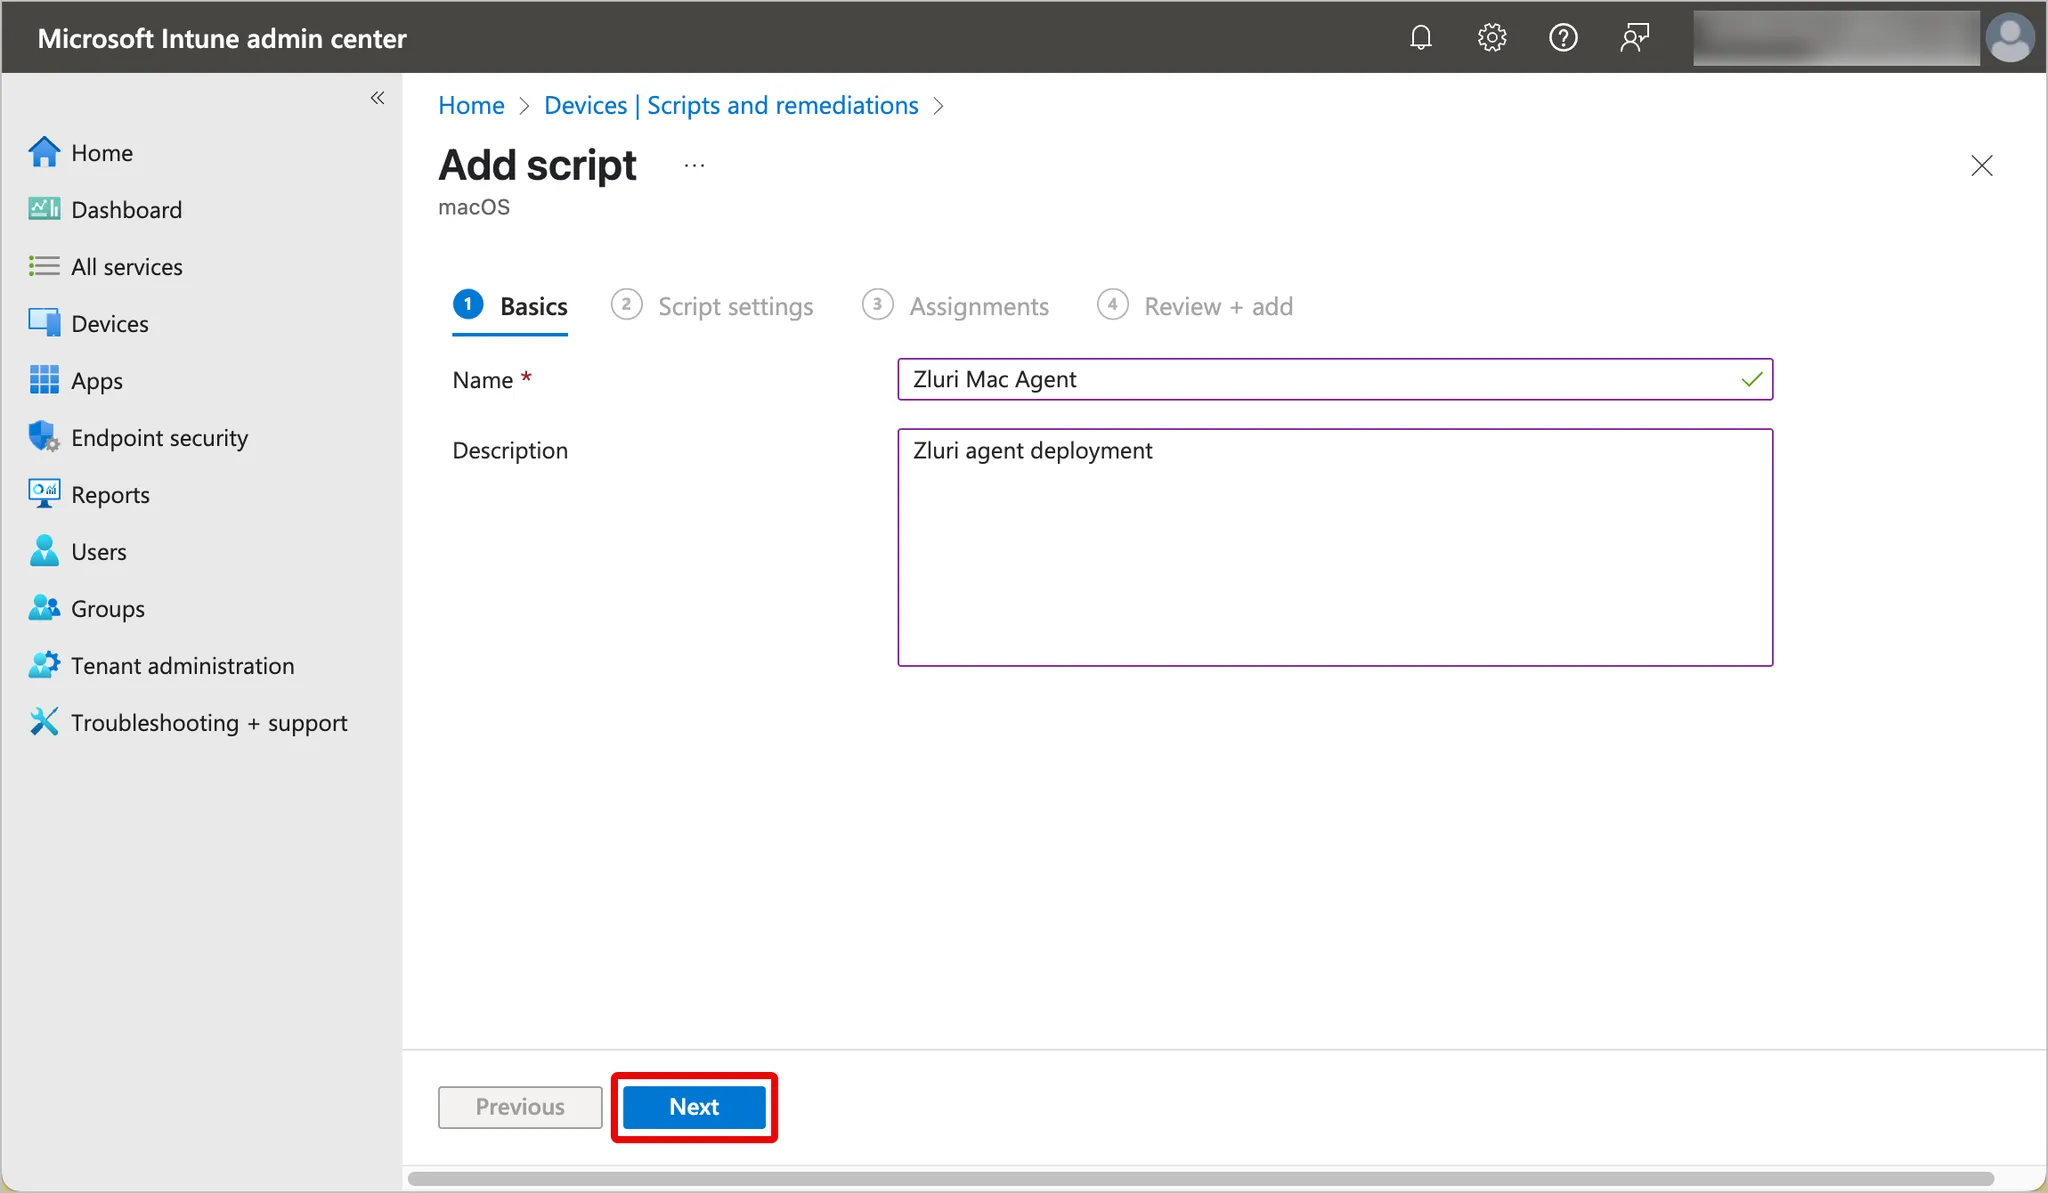The image size is (2048, 1193).
Task: Click into the Description text area
Action: [1335, 547]
